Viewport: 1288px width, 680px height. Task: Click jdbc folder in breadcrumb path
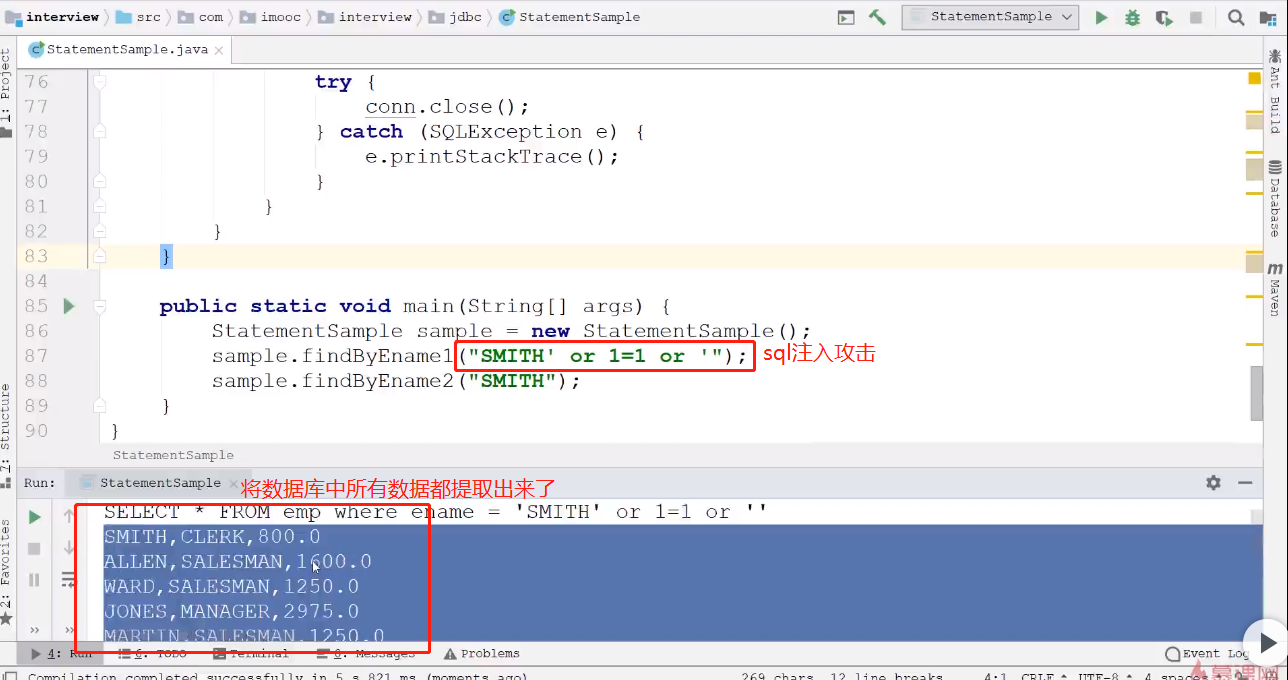click(458, 17)
